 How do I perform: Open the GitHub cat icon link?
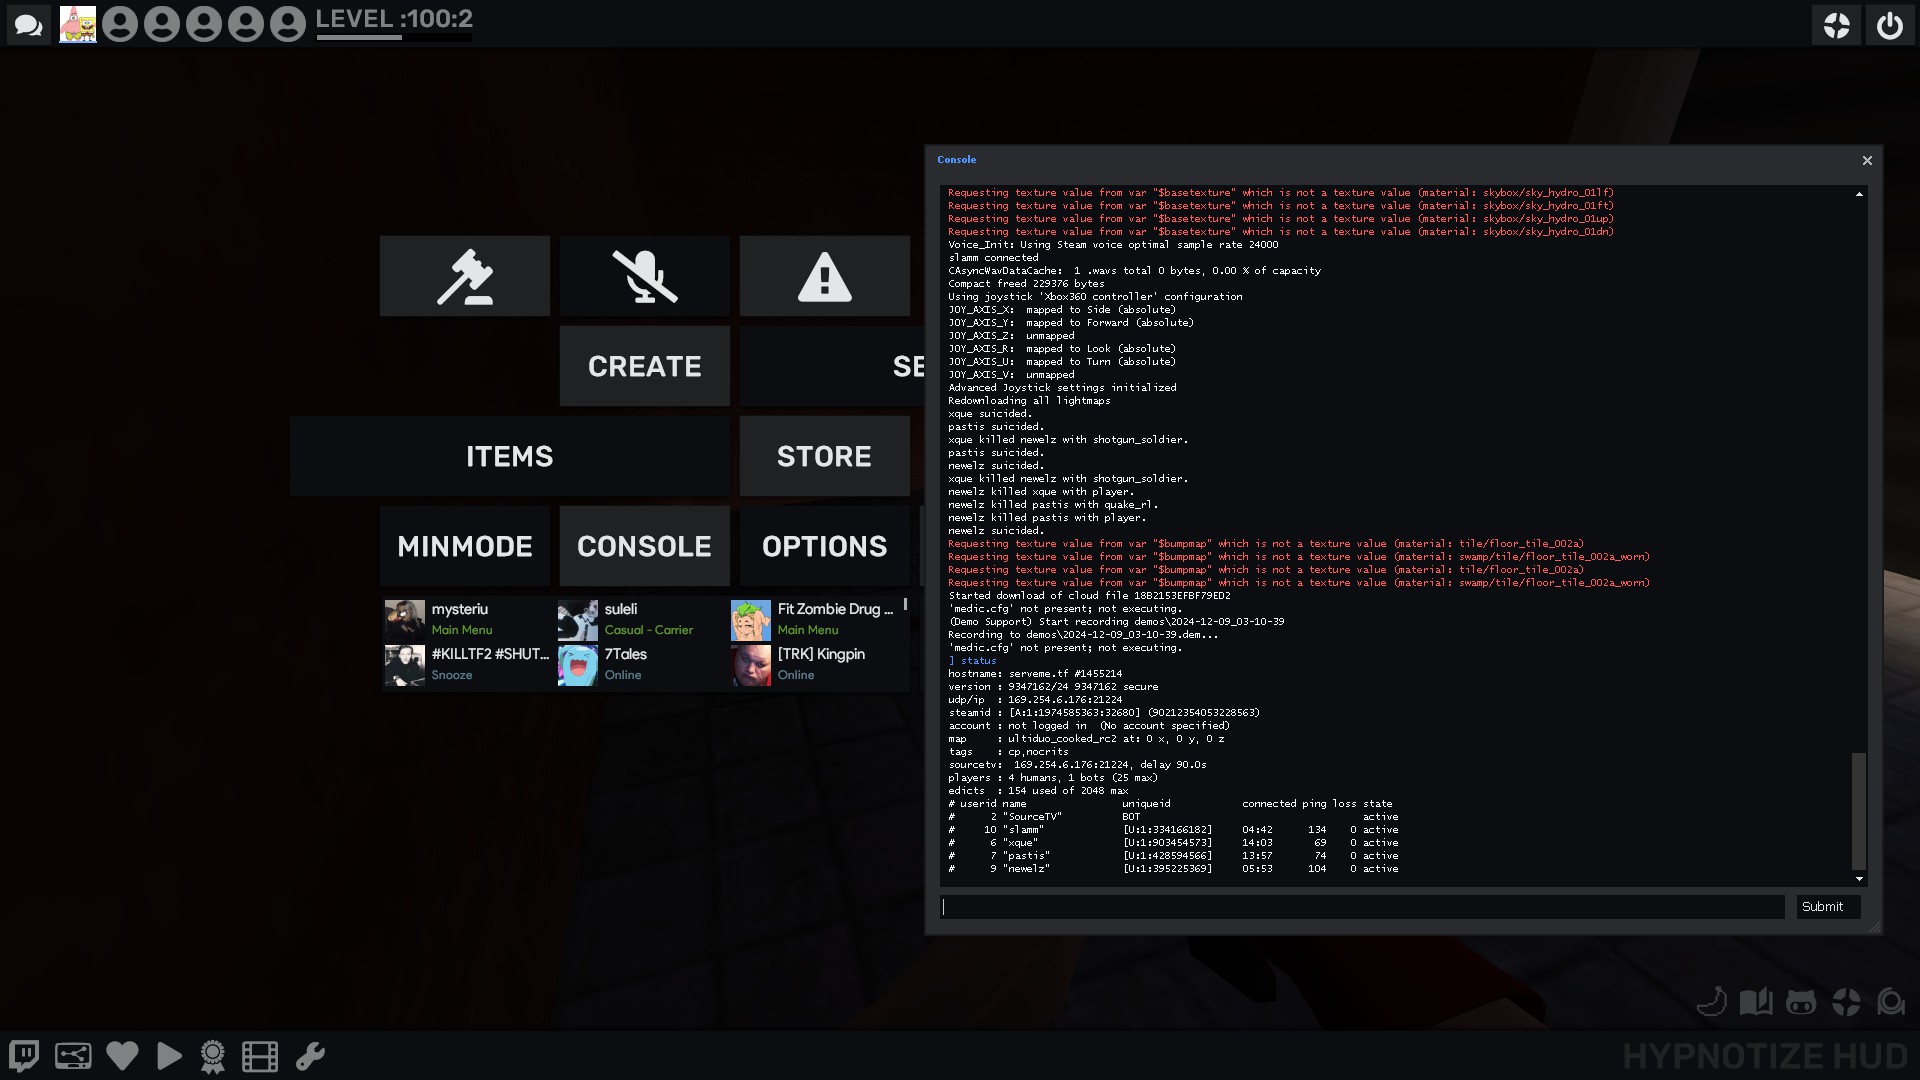click(x=1800, y=1002)
